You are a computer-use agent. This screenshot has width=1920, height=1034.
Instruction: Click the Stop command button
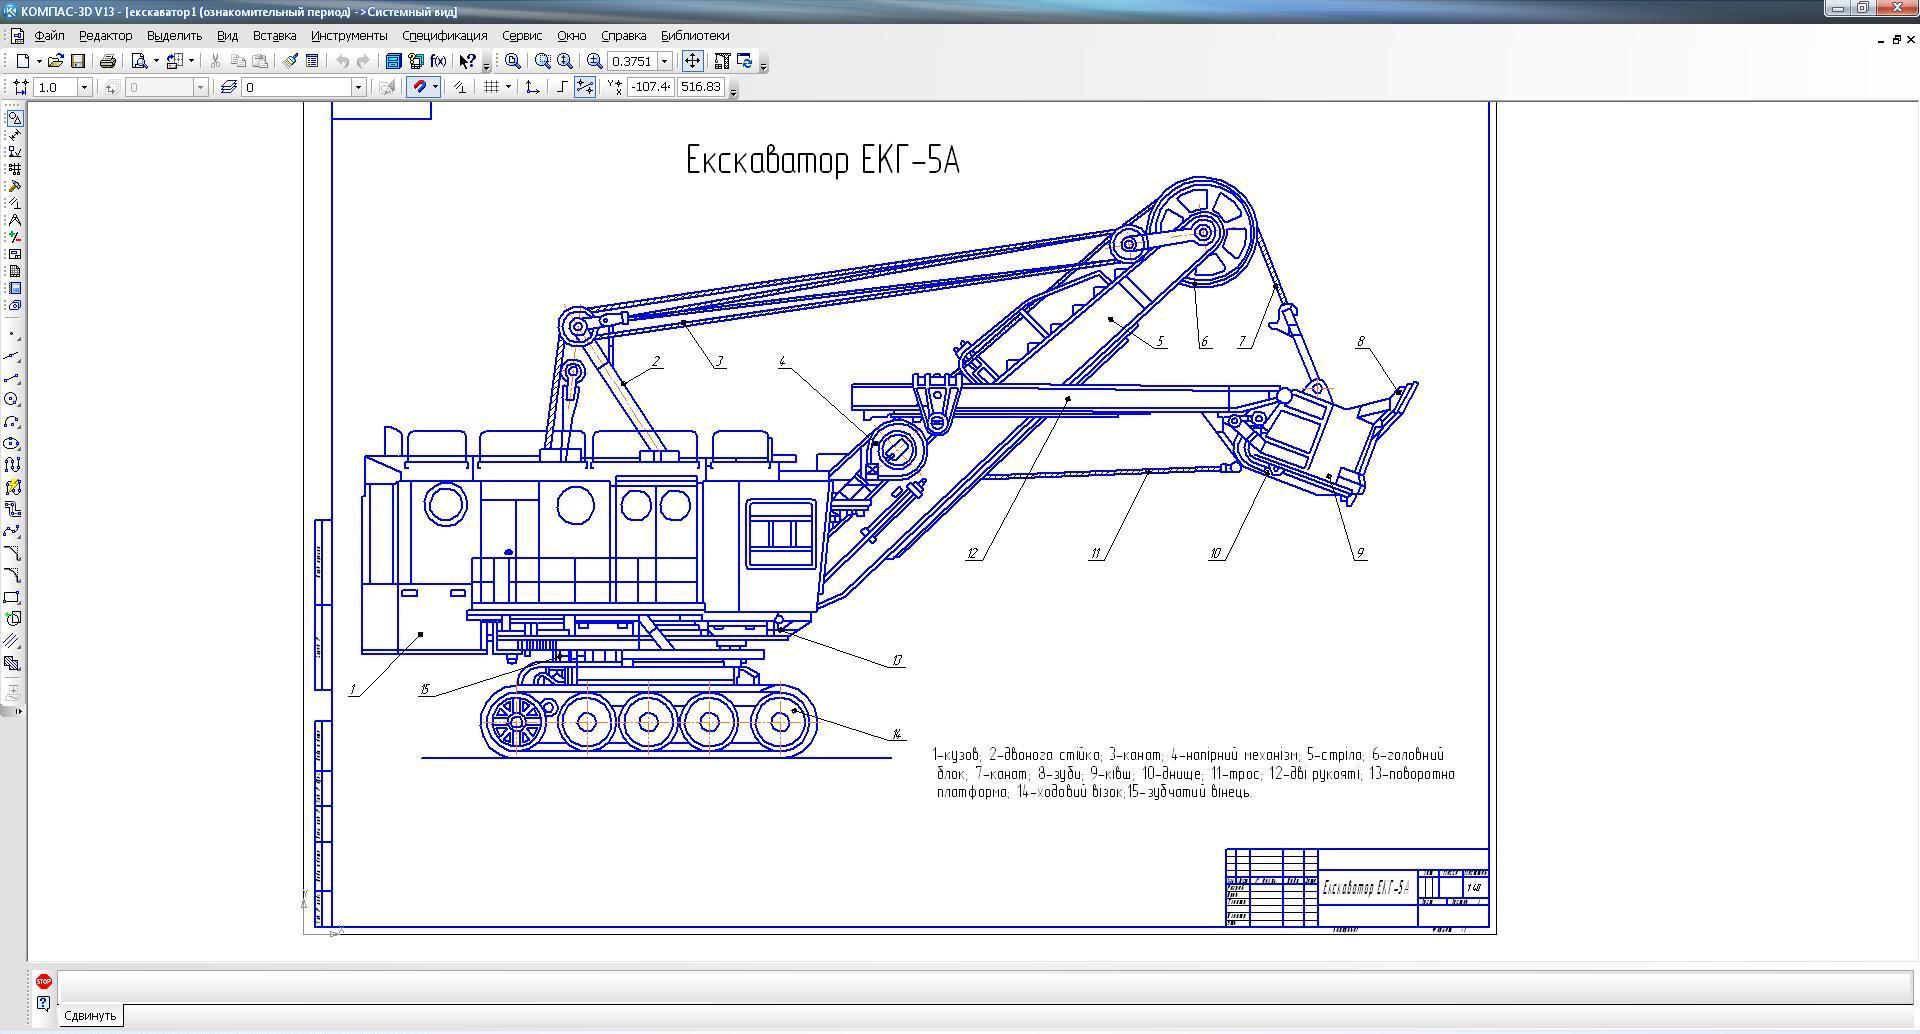point(43,981)
